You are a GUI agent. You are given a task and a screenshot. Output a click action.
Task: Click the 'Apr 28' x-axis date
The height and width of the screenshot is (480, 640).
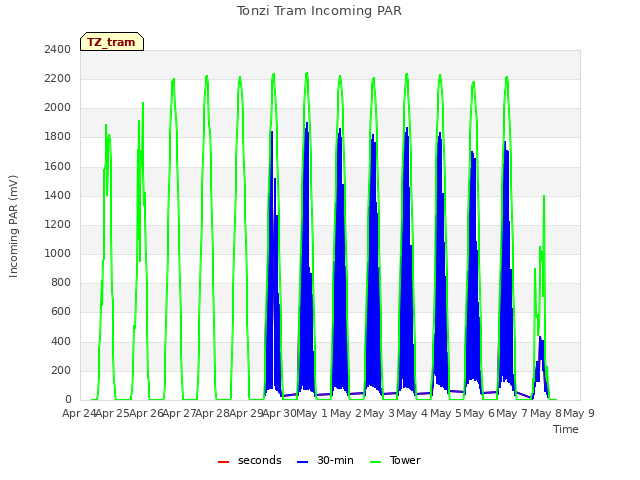(x=212, y=413)
